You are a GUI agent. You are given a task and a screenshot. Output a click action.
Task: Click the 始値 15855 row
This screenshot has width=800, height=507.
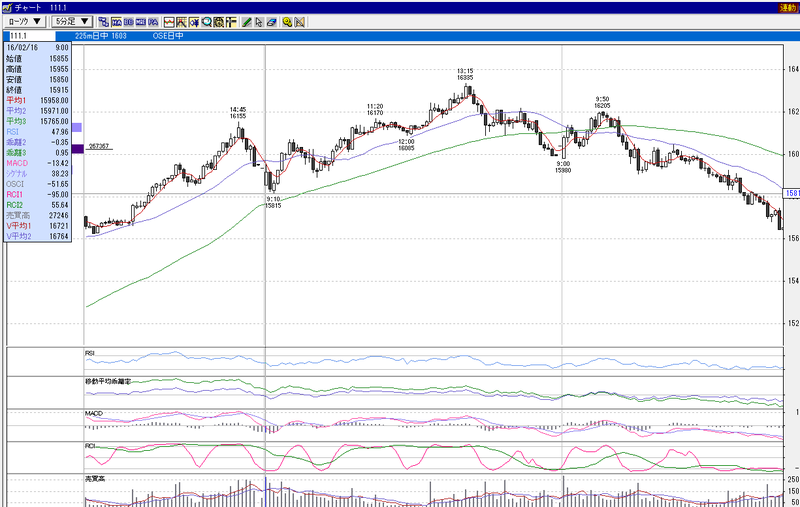[x=37, y=58]
